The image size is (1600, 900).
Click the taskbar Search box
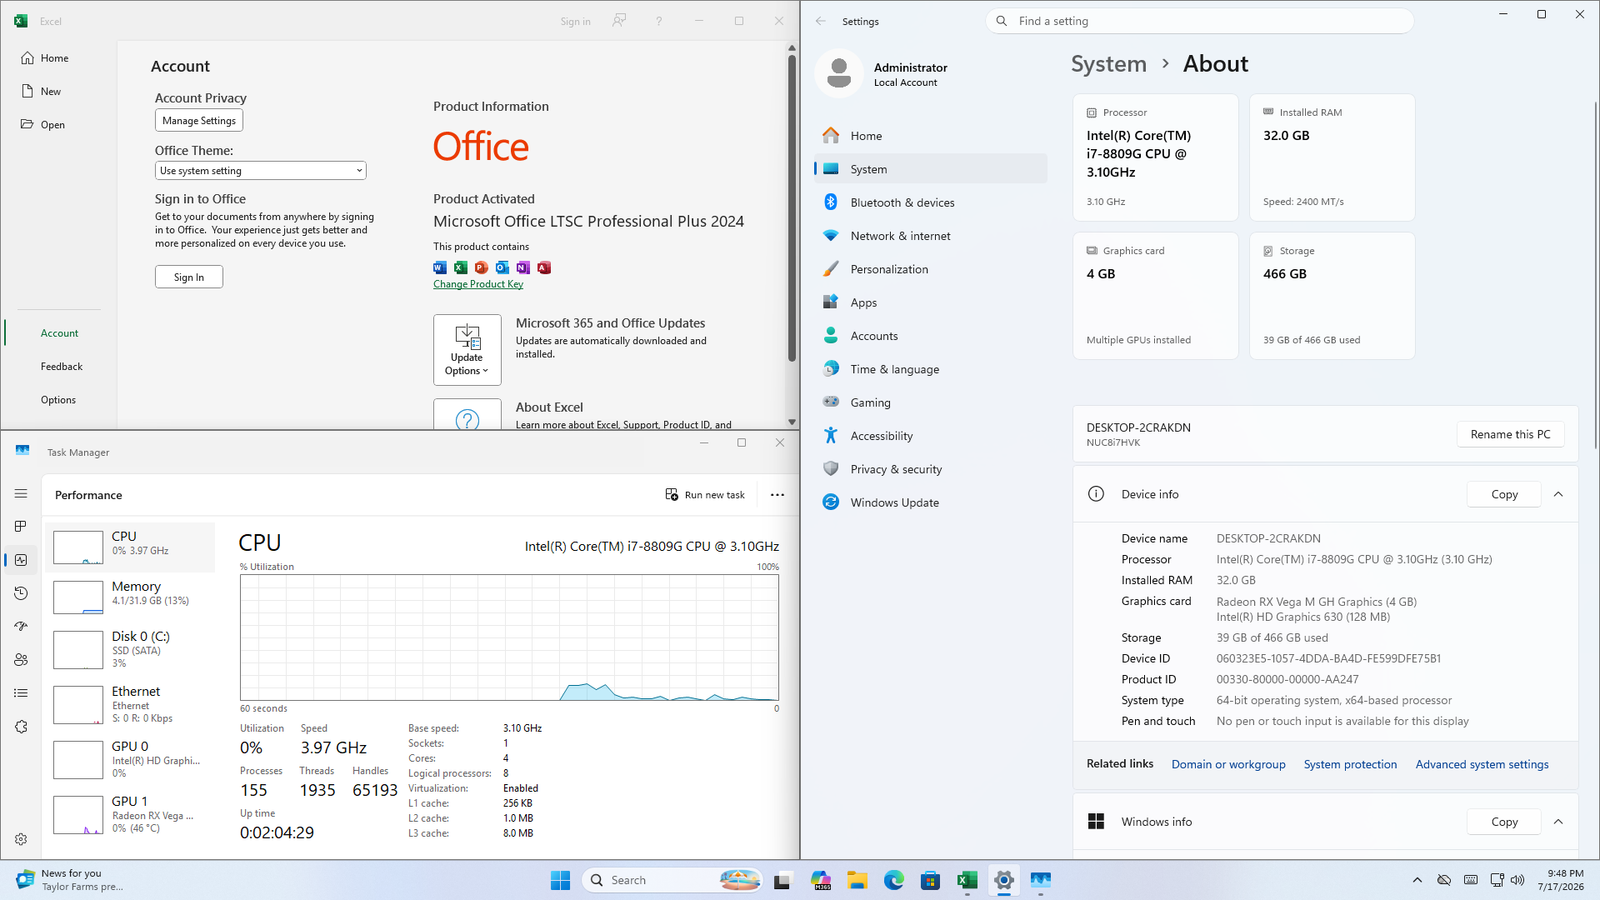(672, 880)
